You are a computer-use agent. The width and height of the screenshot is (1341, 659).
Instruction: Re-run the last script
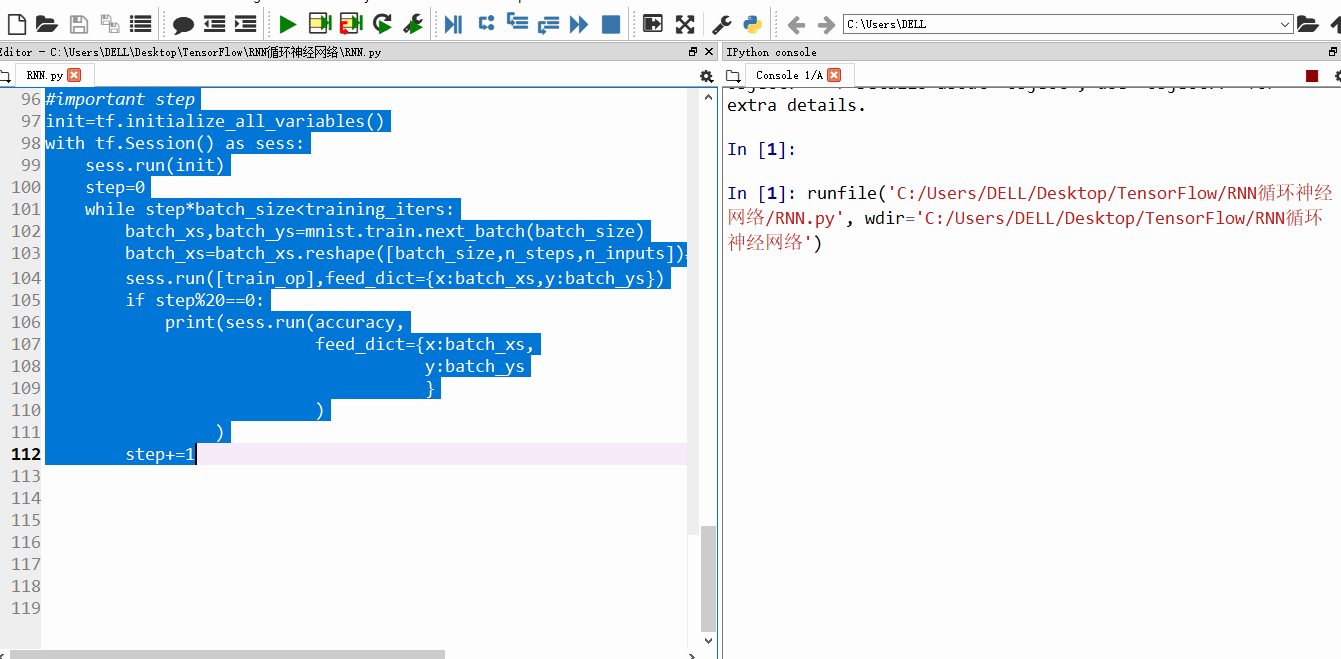382,24
